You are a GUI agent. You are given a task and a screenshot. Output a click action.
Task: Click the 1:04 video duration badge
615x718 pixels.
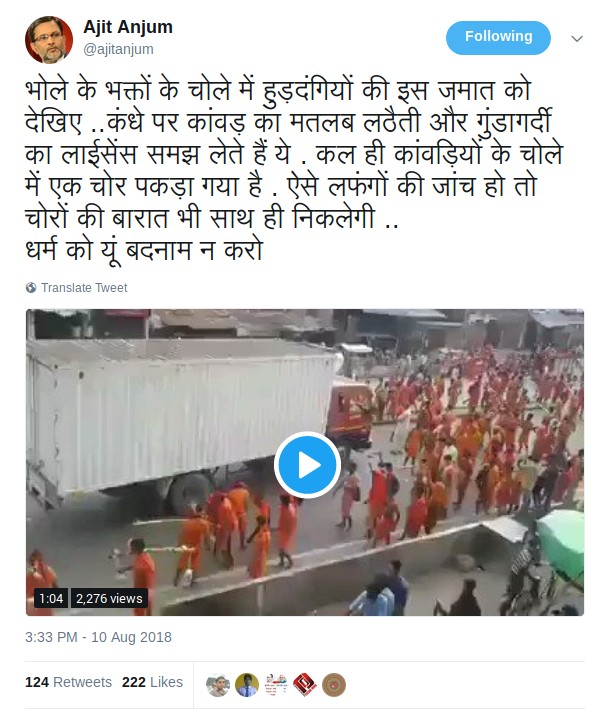(51, 598)
